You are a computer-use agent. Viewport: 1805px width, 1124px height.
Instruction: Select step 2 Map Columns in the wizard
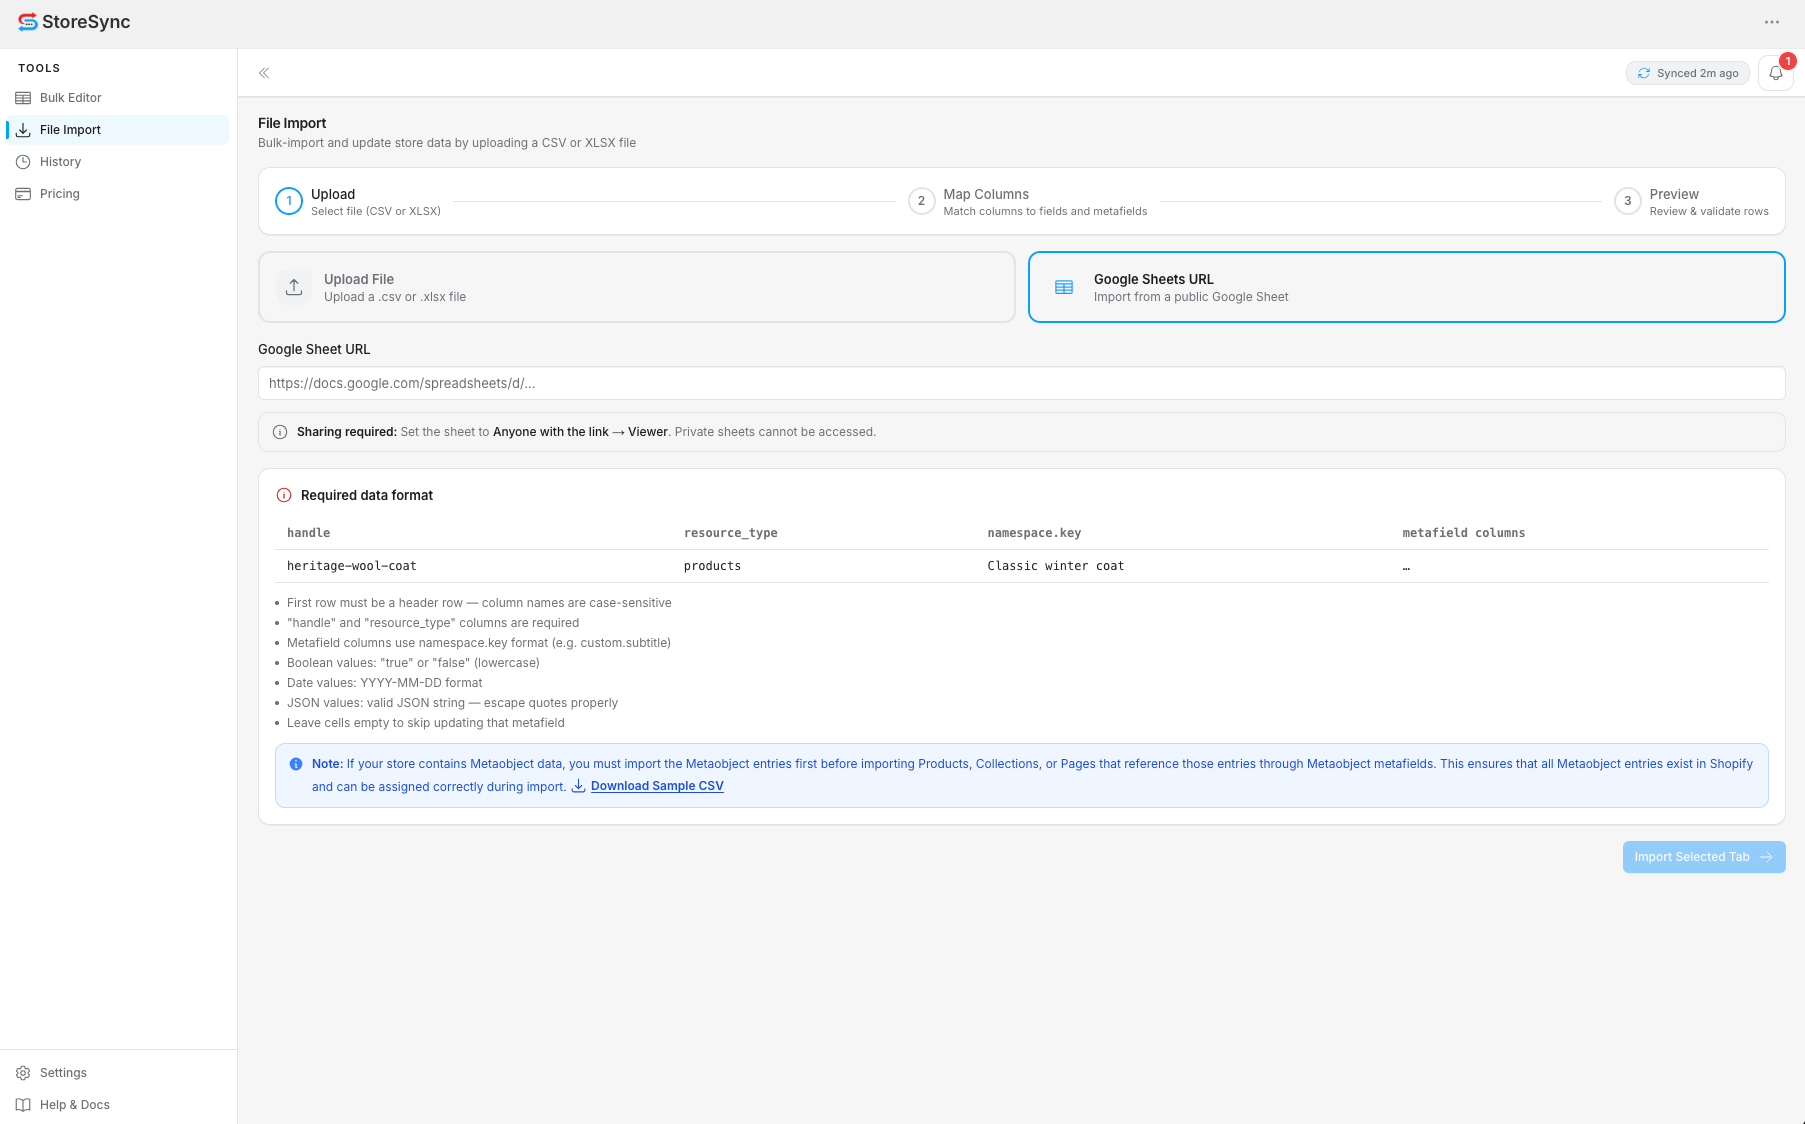point(1027,201)
